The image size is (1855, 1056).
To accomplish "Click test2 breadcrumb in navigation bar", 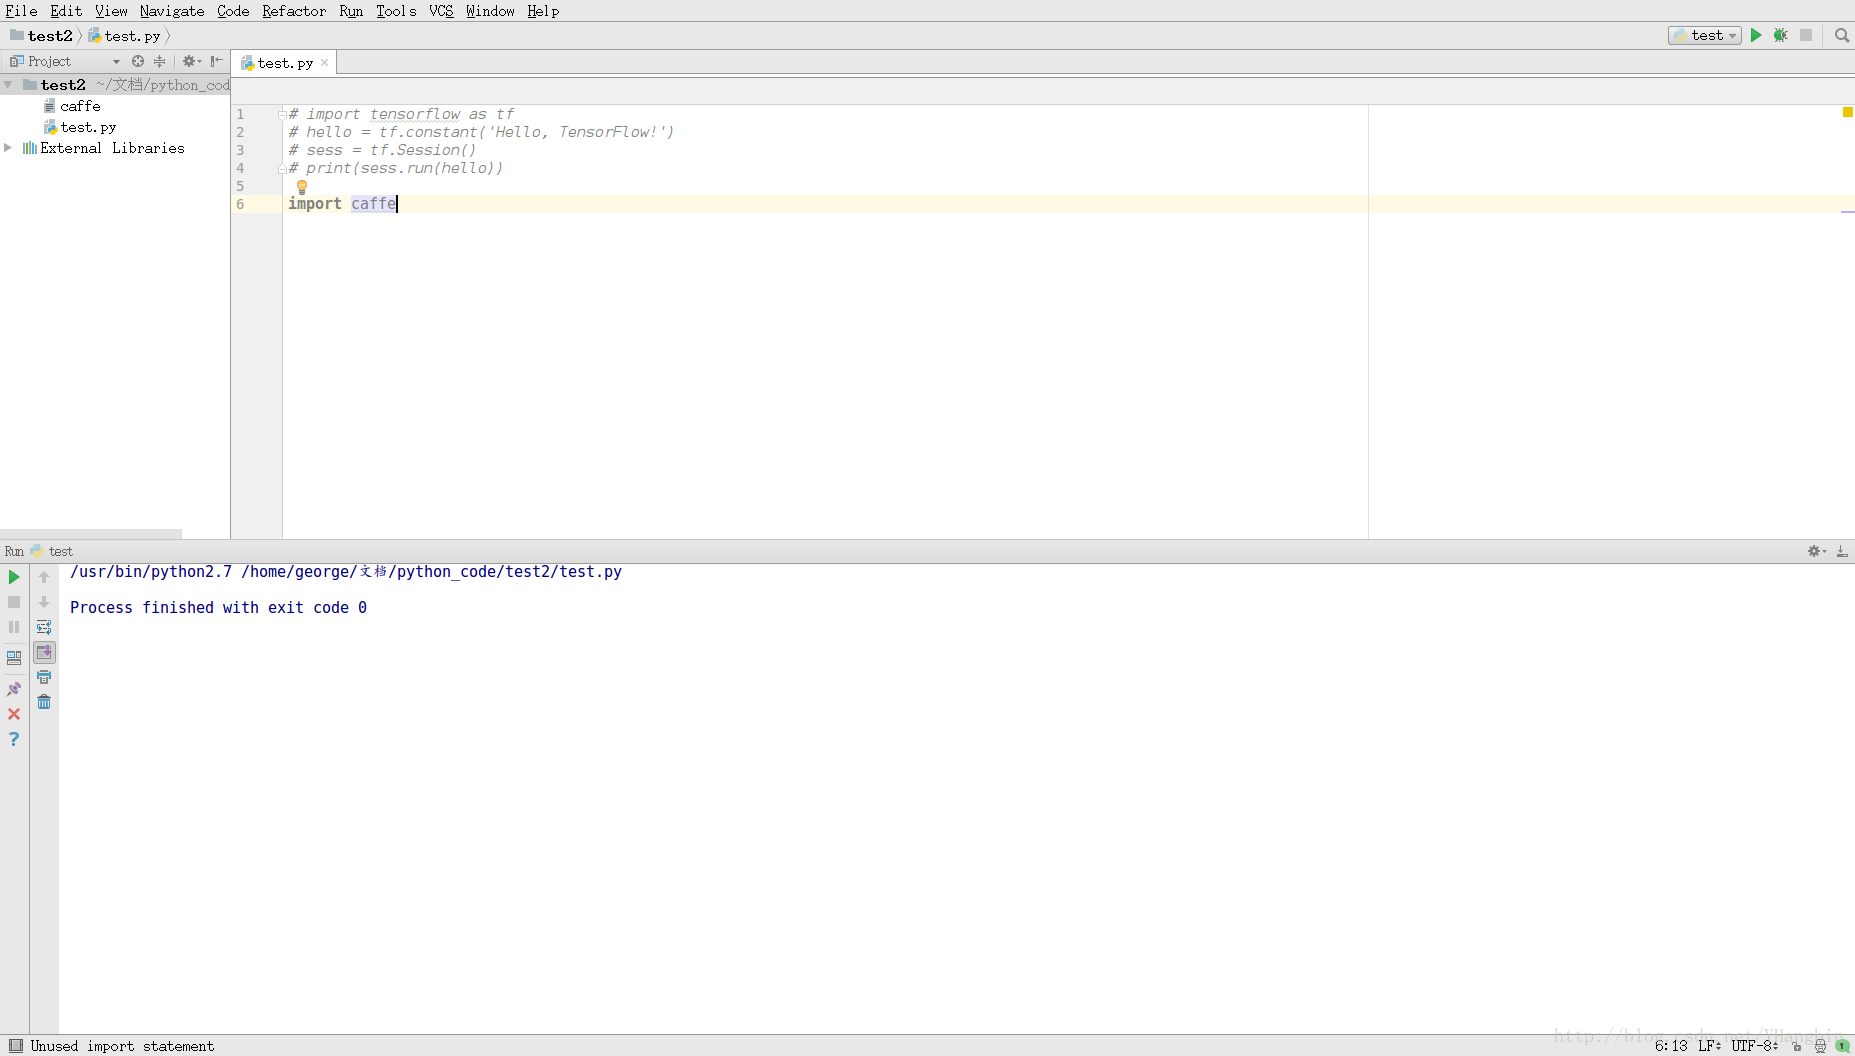I will pyautogui.click(x=42, y=36).
